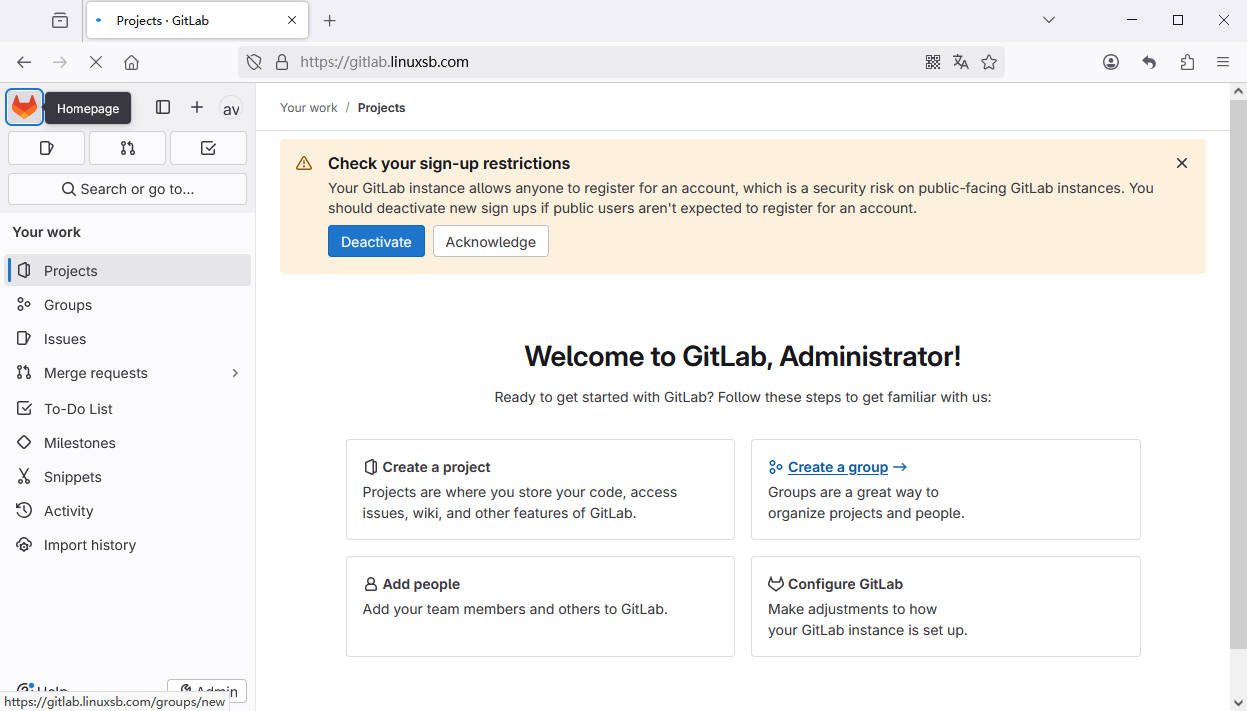
Task: Open the plus create new menu
Action: point(197,107)
